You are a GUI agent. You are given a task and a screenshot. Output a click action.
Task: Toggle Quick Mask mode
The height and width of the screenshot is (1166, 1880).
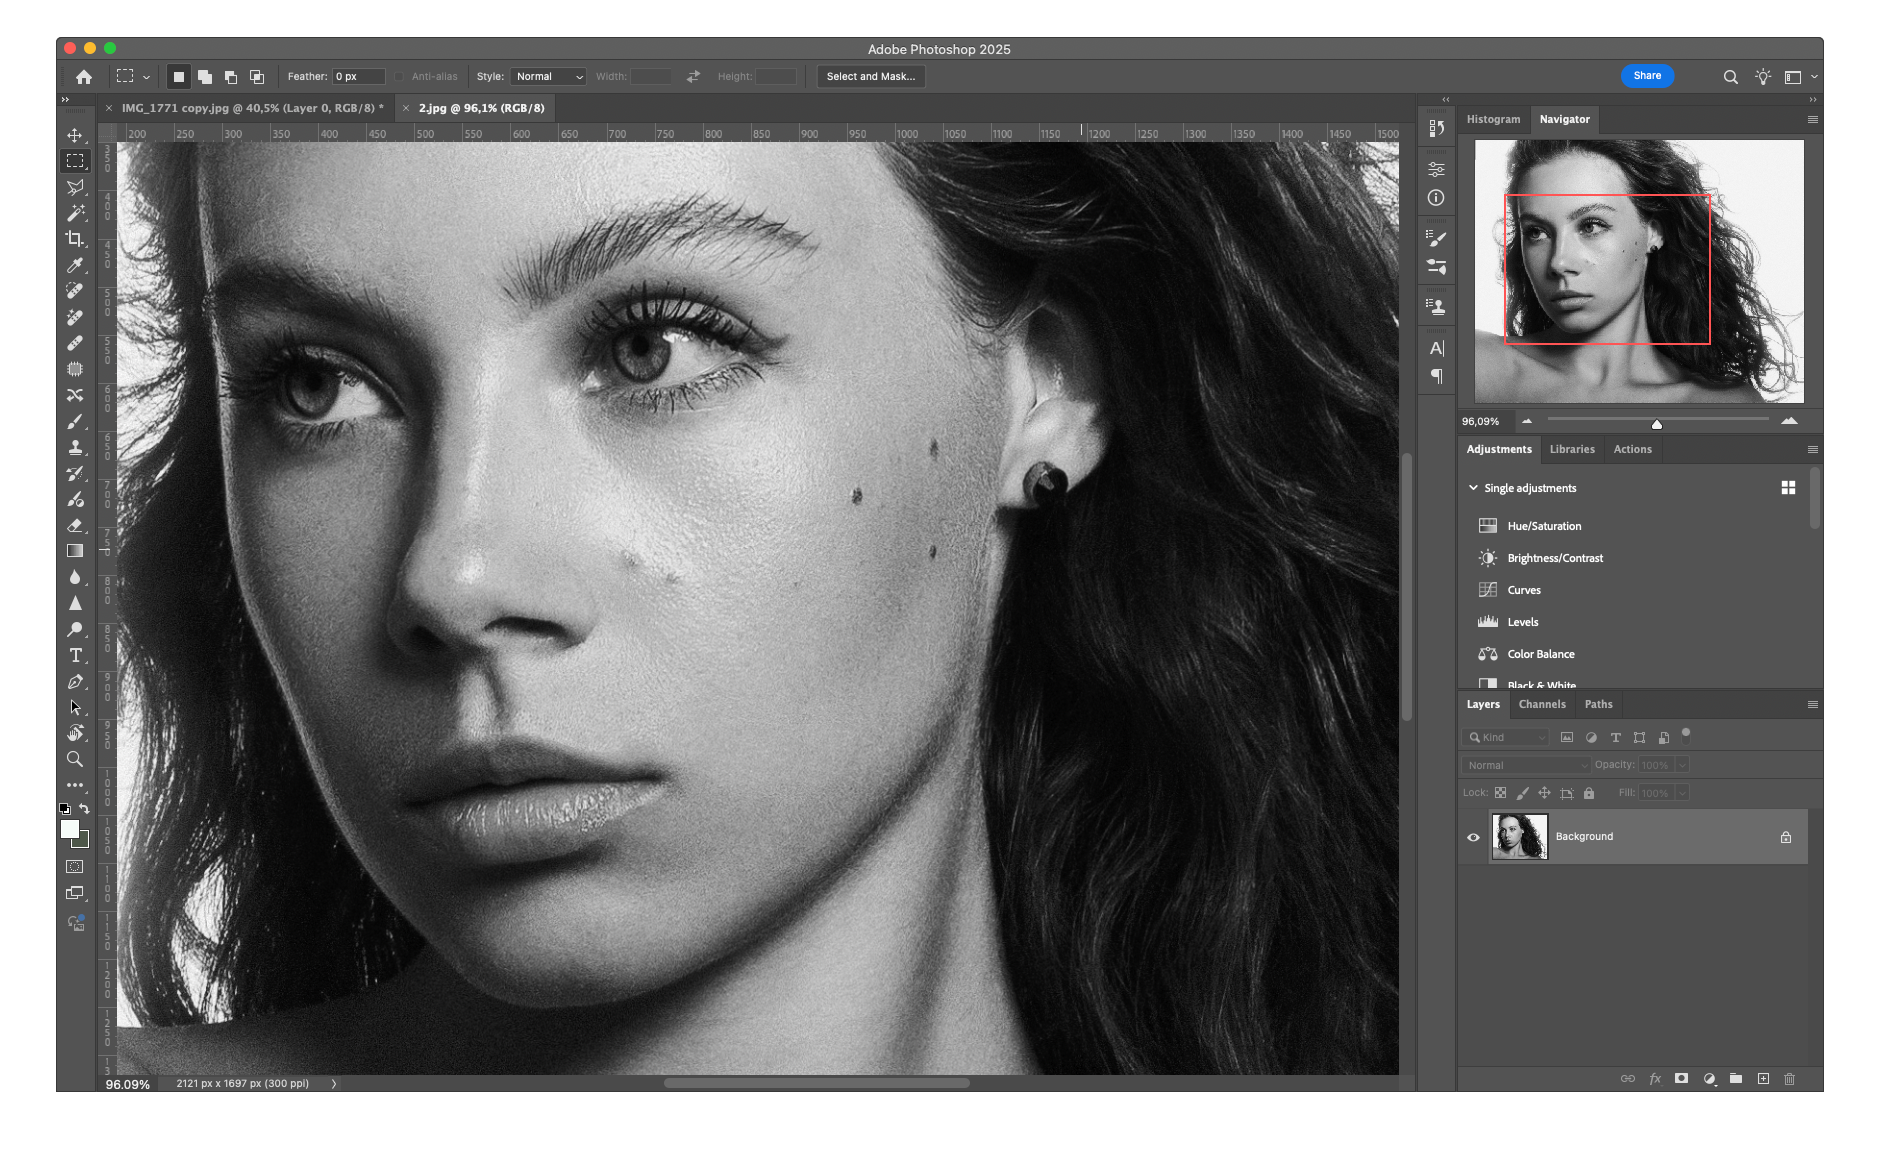point(75,867)
